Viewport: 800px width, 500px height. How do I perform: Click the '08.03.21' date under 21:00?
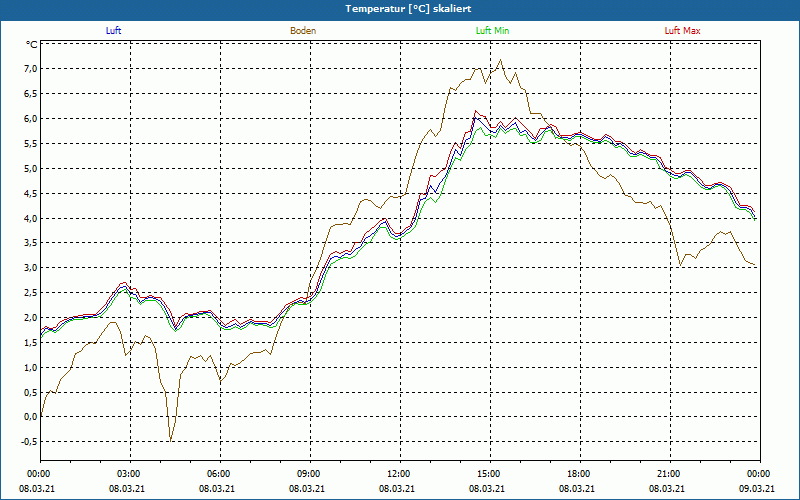coord(667,489)
